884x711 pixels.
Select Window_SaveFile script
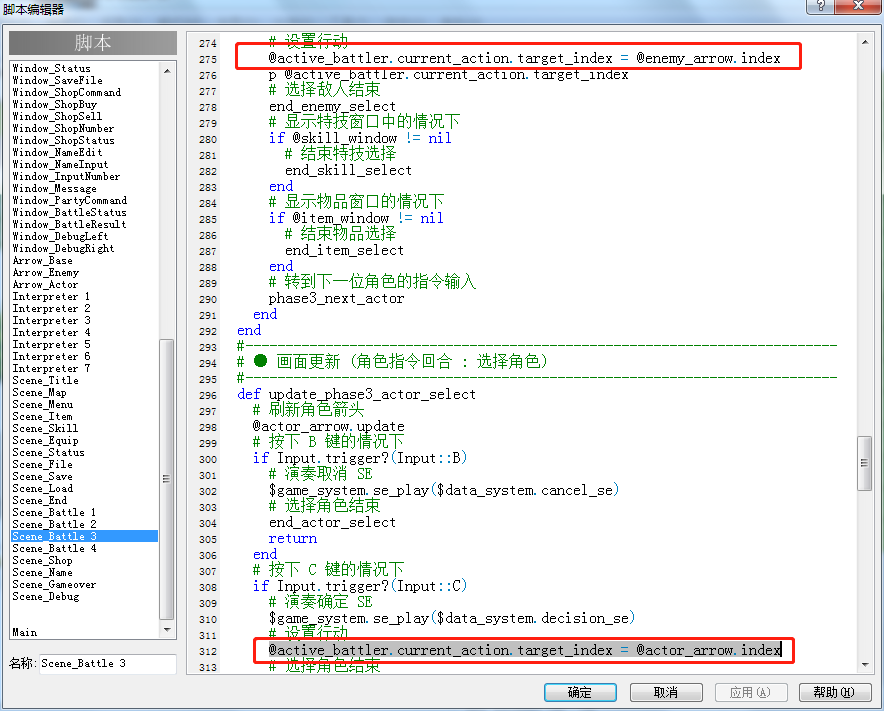point(58,80)
